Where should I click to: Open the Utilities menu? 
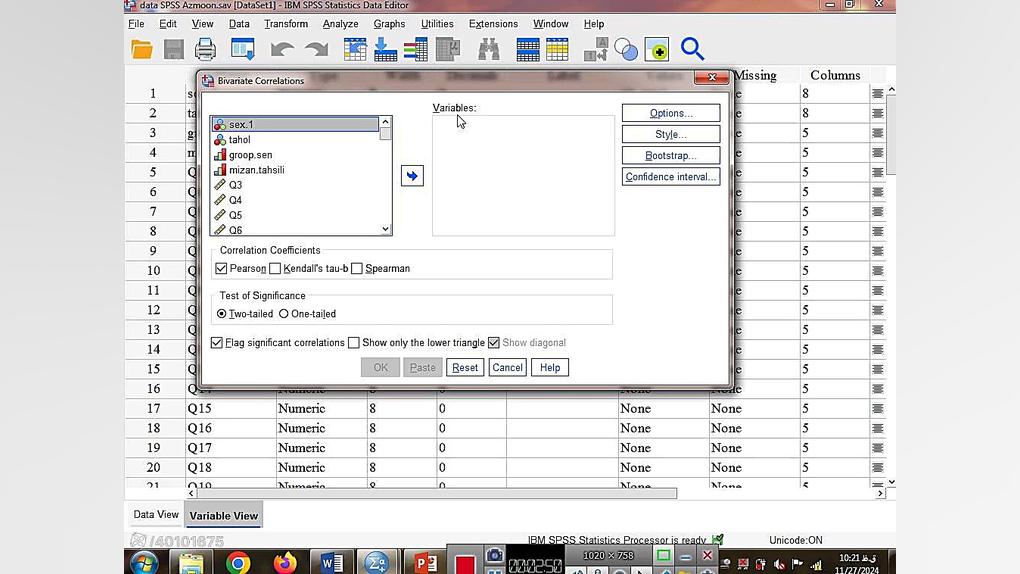click(437, 23)
